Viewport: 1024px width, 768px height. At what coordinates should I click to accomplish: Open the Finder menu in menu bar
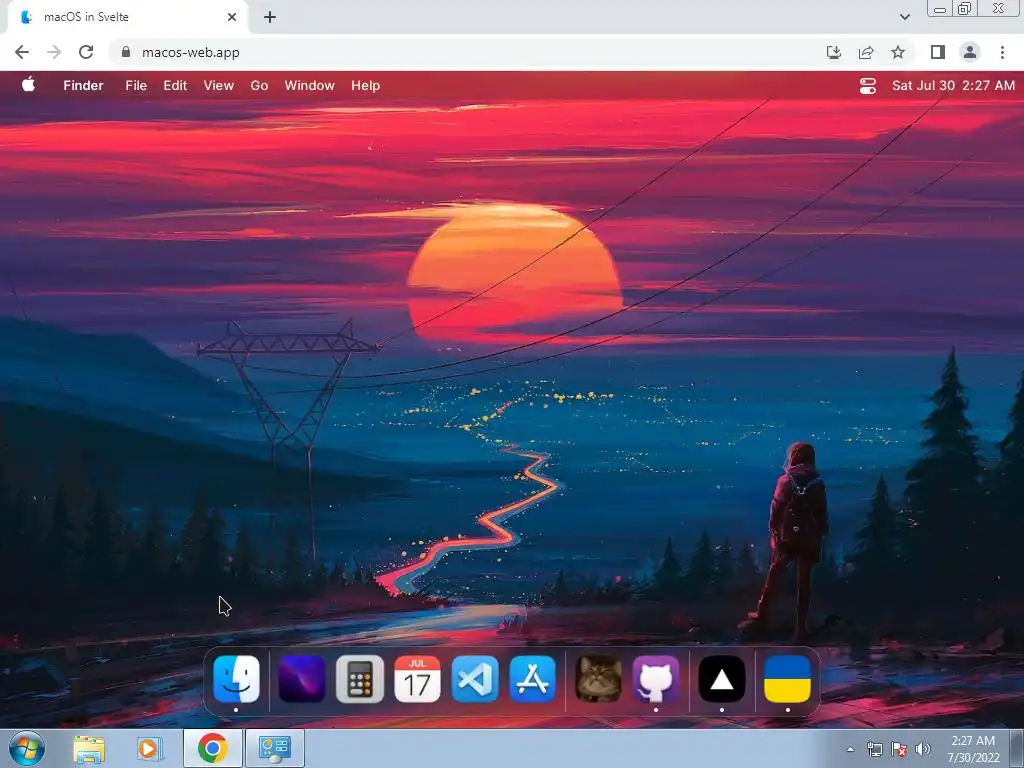[84, 86]
